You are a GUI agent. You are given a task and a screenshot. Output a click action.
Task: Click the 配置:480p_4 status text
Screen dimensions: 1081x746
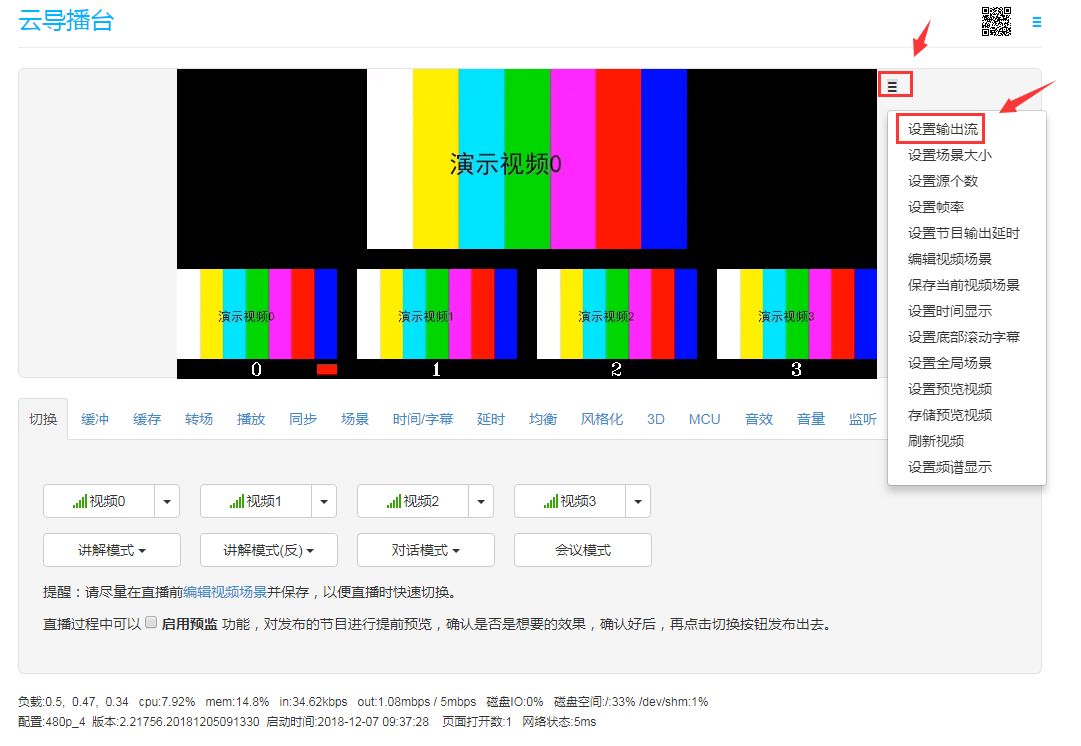coord(52,722)
